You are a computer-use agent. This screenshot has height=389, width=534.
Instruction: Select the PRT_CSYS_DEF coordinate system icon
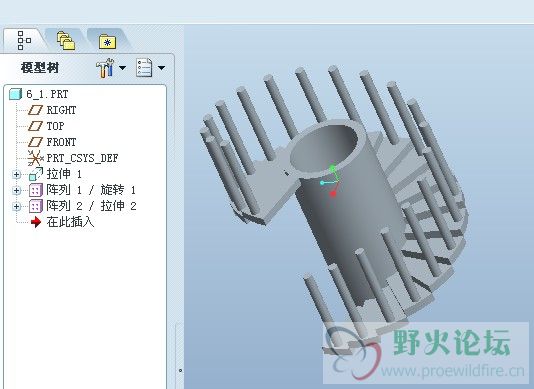(x=35, y=158)
